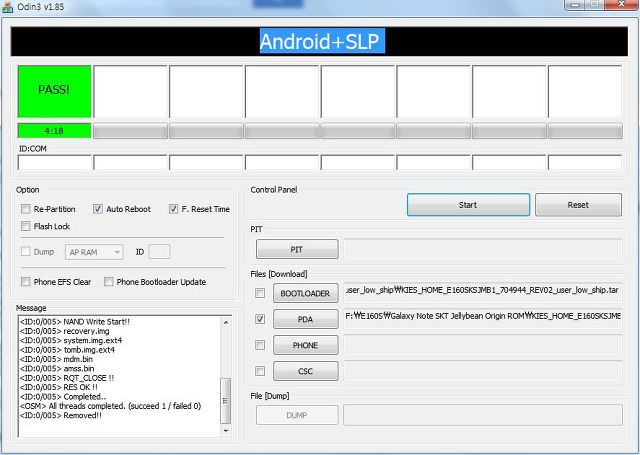Select the 'tomb.img.ext4' log line
This screenshot has height=455, width=640.
[67, 350]
